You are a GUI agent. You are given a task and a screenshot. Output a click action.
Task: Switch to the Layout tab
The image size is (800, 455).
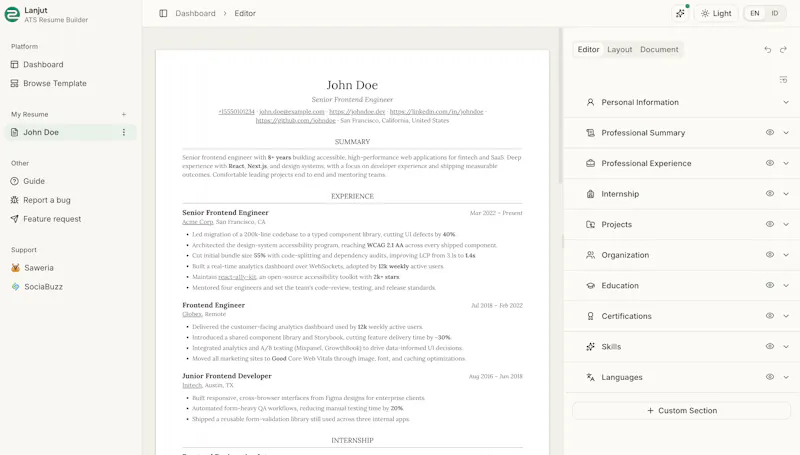point(619,49)
